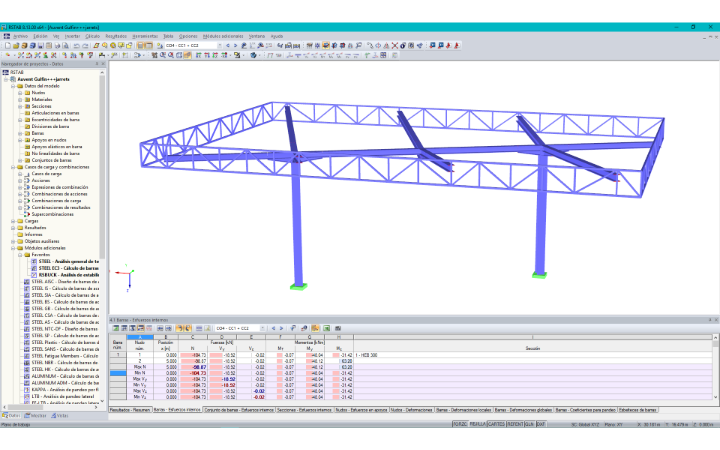720x450 pixels.
Task: Switch to Esbelteces de barras tab
Action: coord(637,410)
